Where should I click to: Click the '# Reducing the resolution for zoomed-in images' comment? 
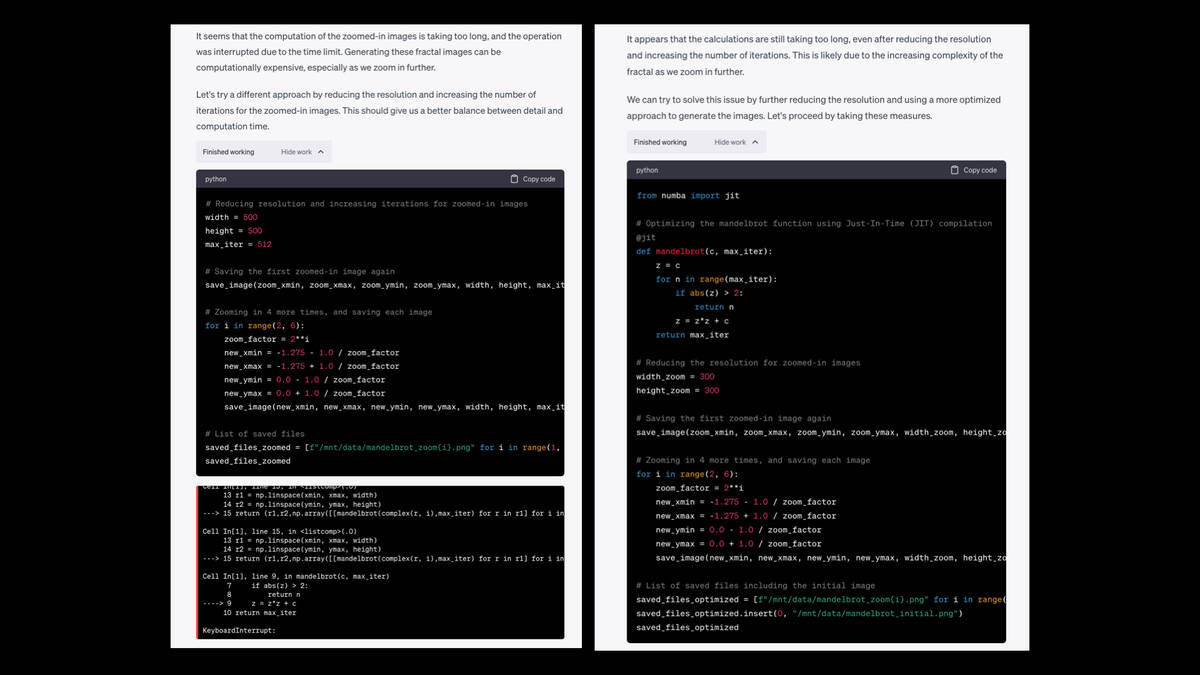(x=748, y=363)
